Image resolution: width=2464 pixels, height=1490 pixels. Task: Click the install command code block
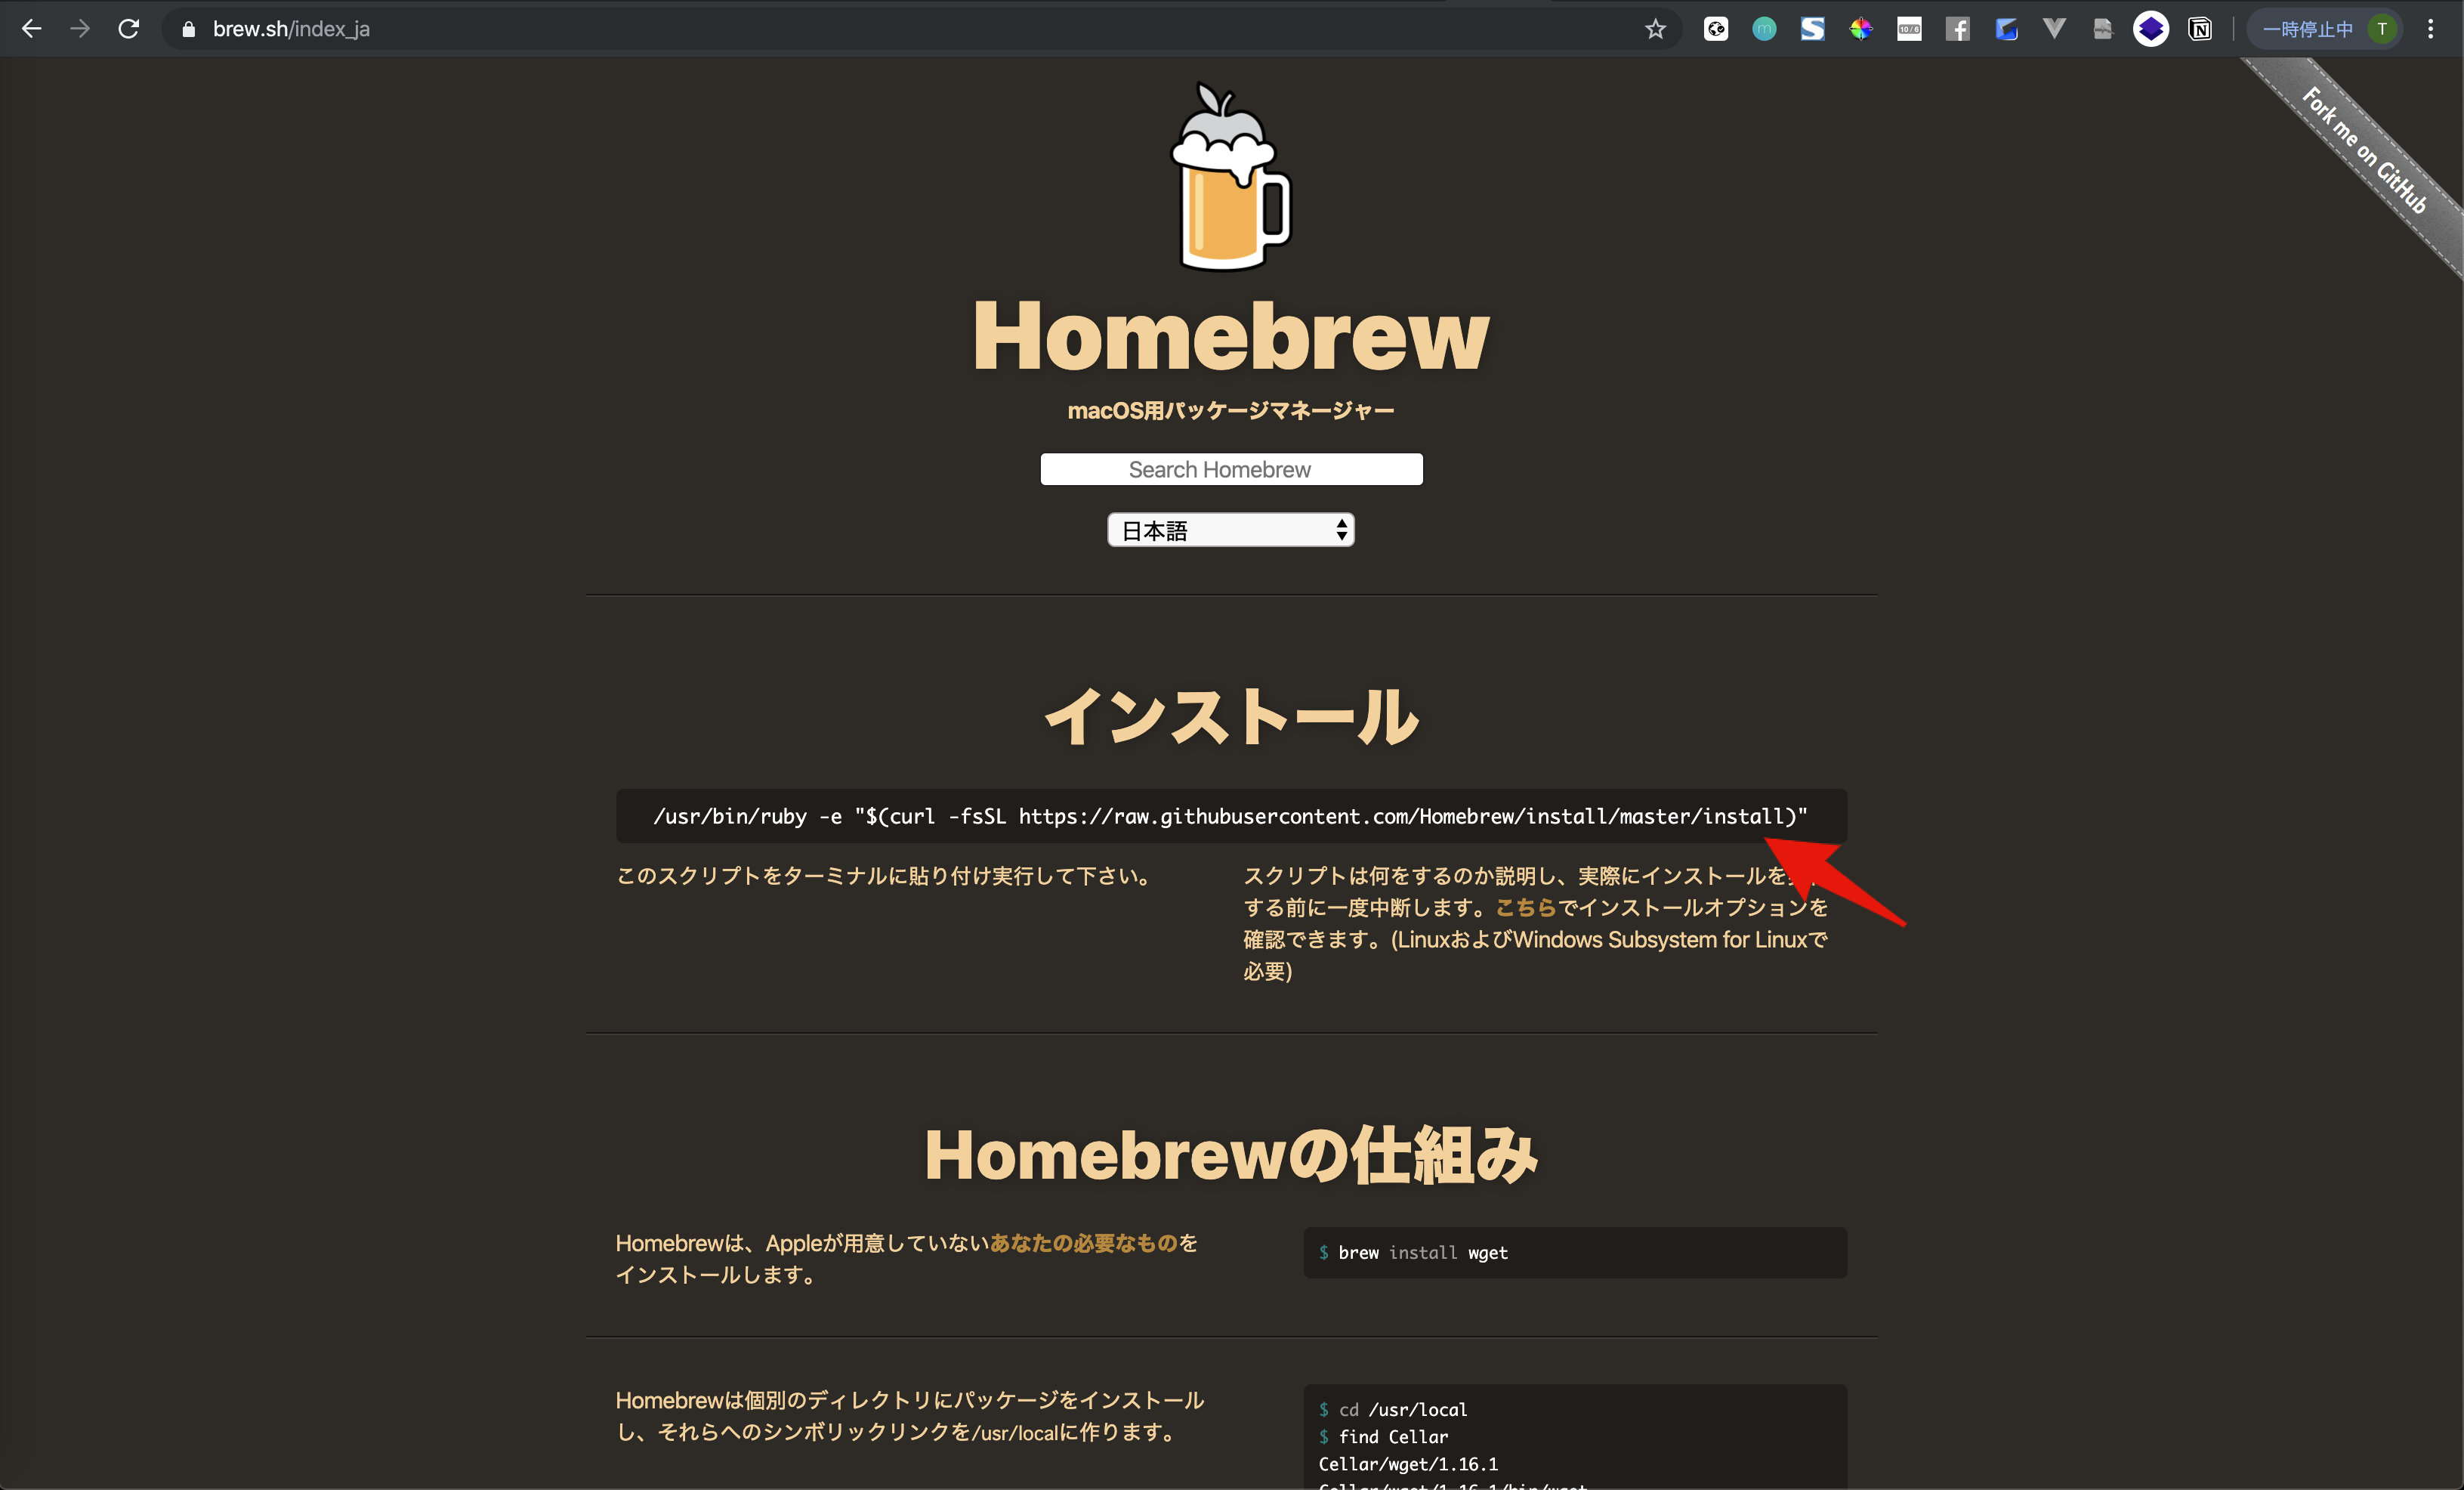1232,815
